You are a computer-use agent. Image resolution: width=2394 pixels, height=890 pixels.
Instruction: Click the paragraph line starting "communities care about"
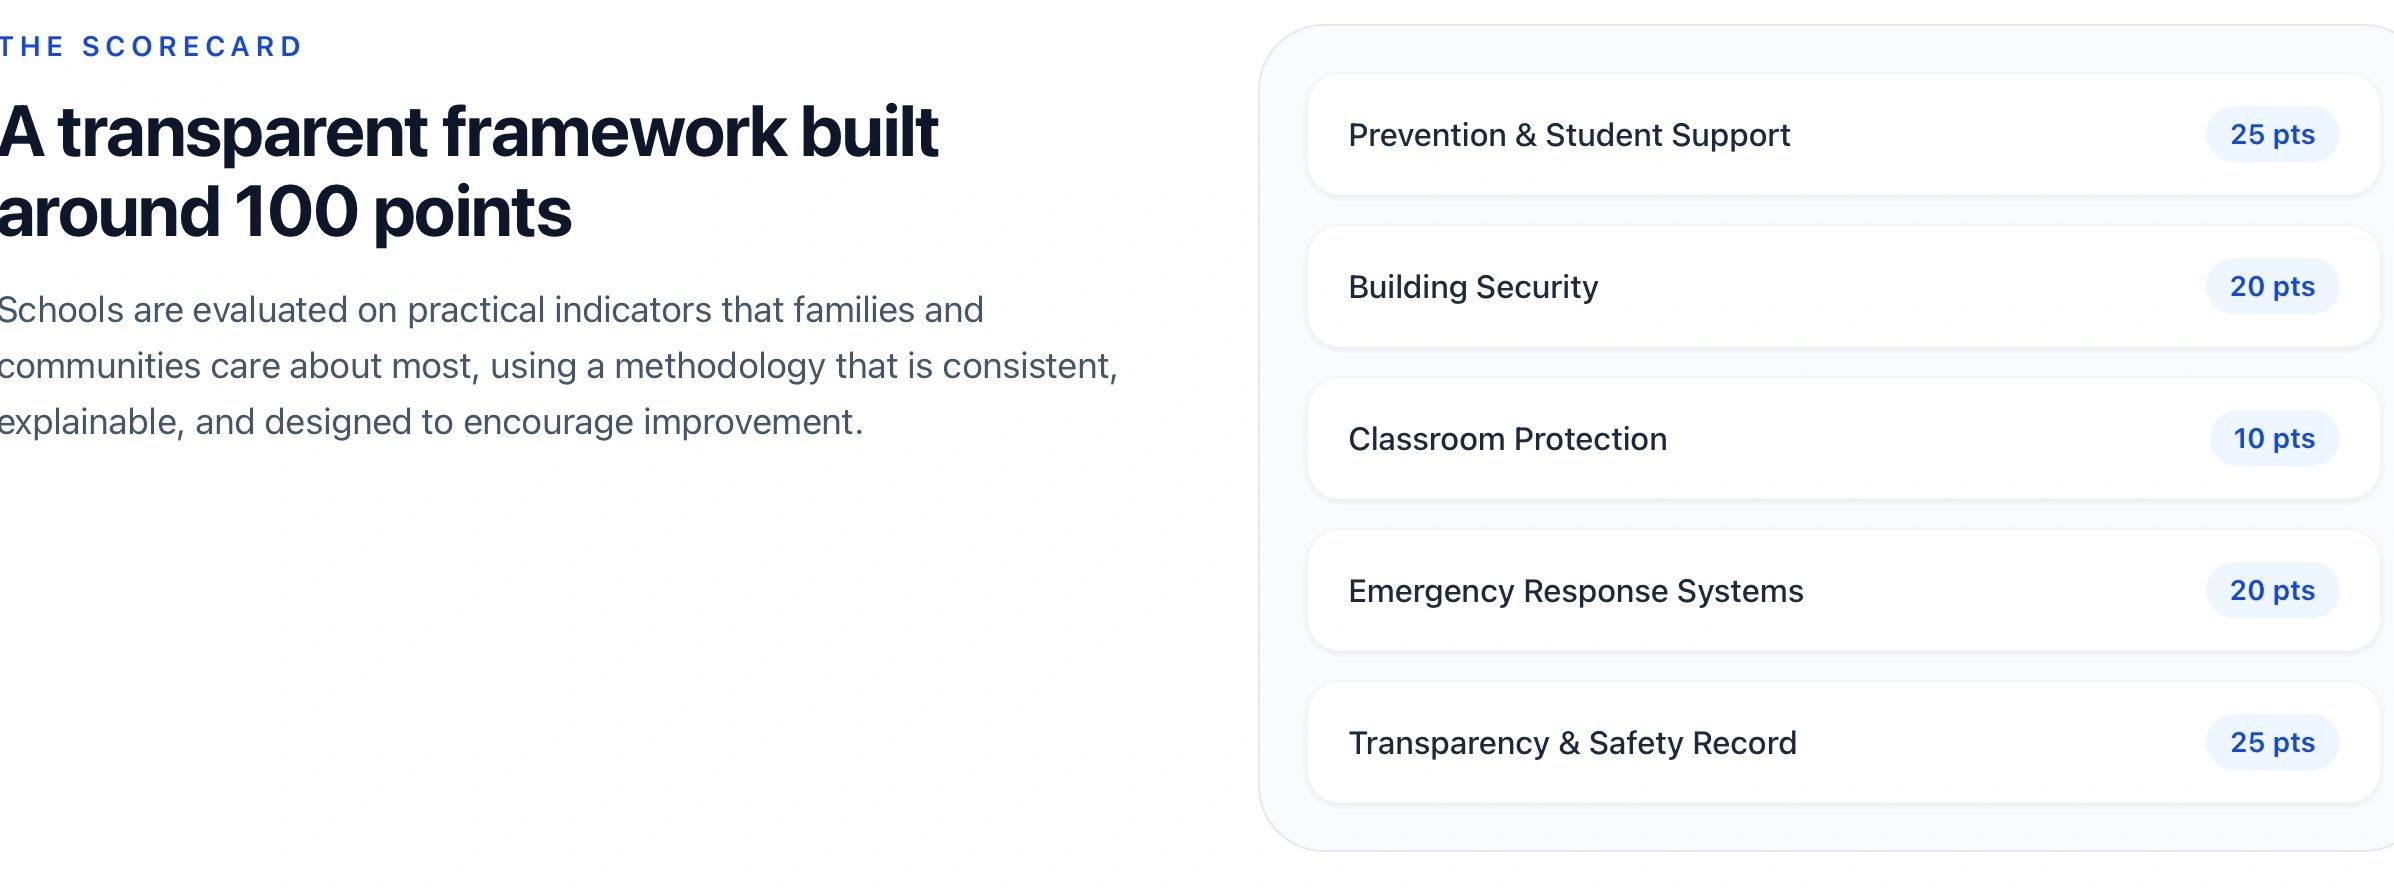tap(557, 366)
